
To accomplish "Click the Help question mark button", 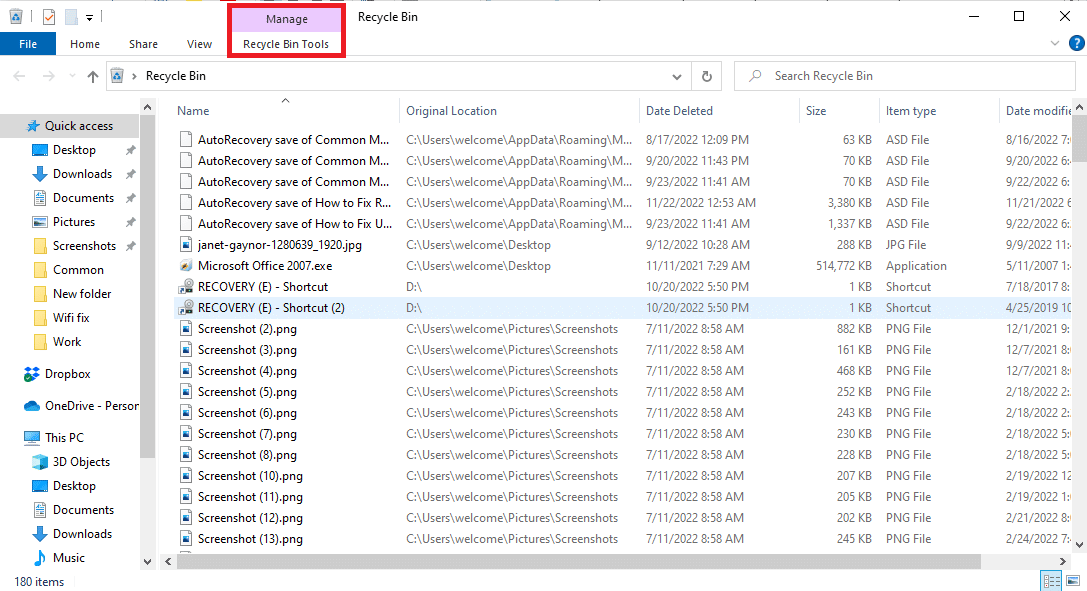I will pos(1077,44).
